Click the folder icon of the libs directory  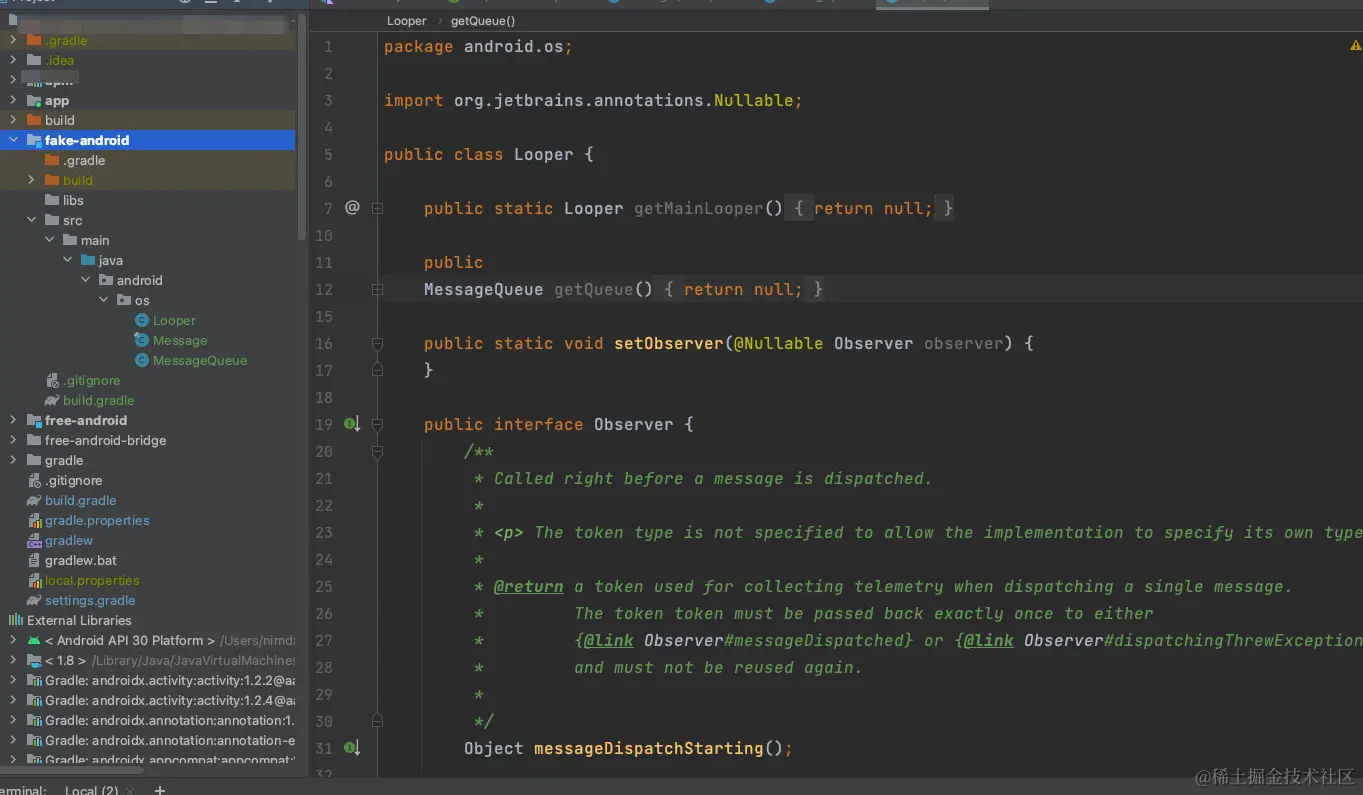click(52, 200)
